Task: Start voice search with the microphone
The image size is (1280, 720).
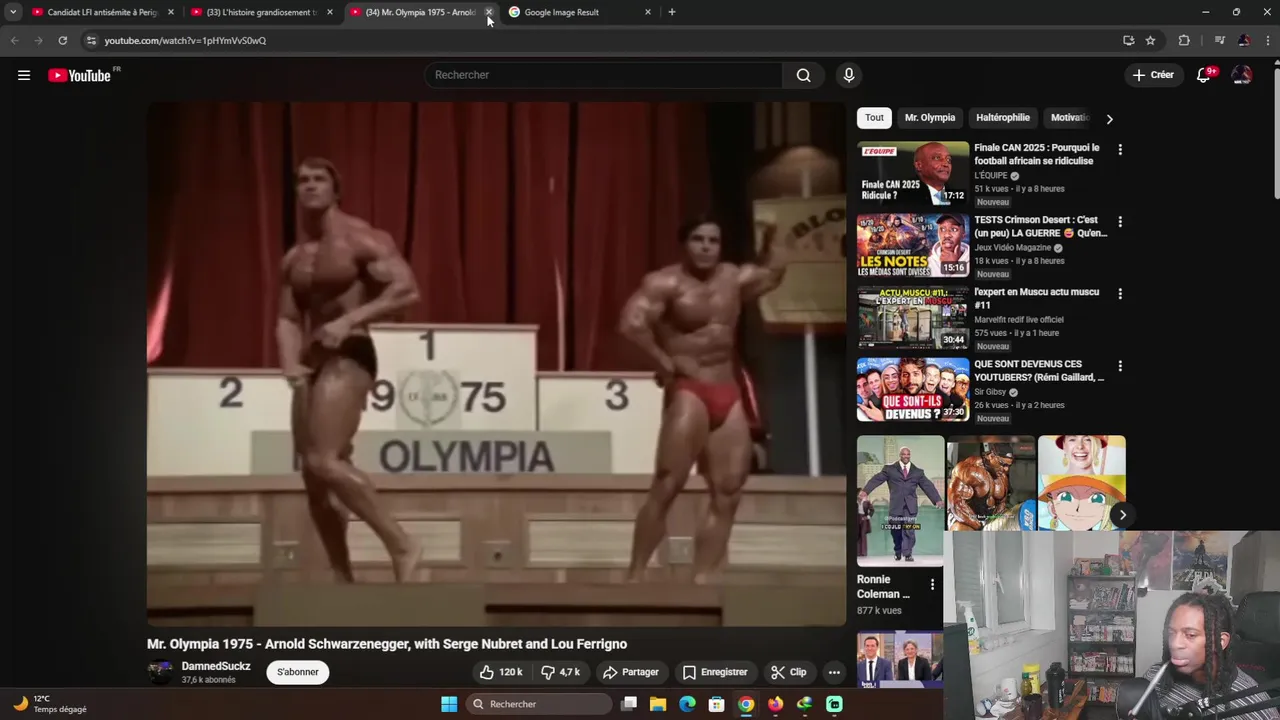Action: tap(849, 75)
